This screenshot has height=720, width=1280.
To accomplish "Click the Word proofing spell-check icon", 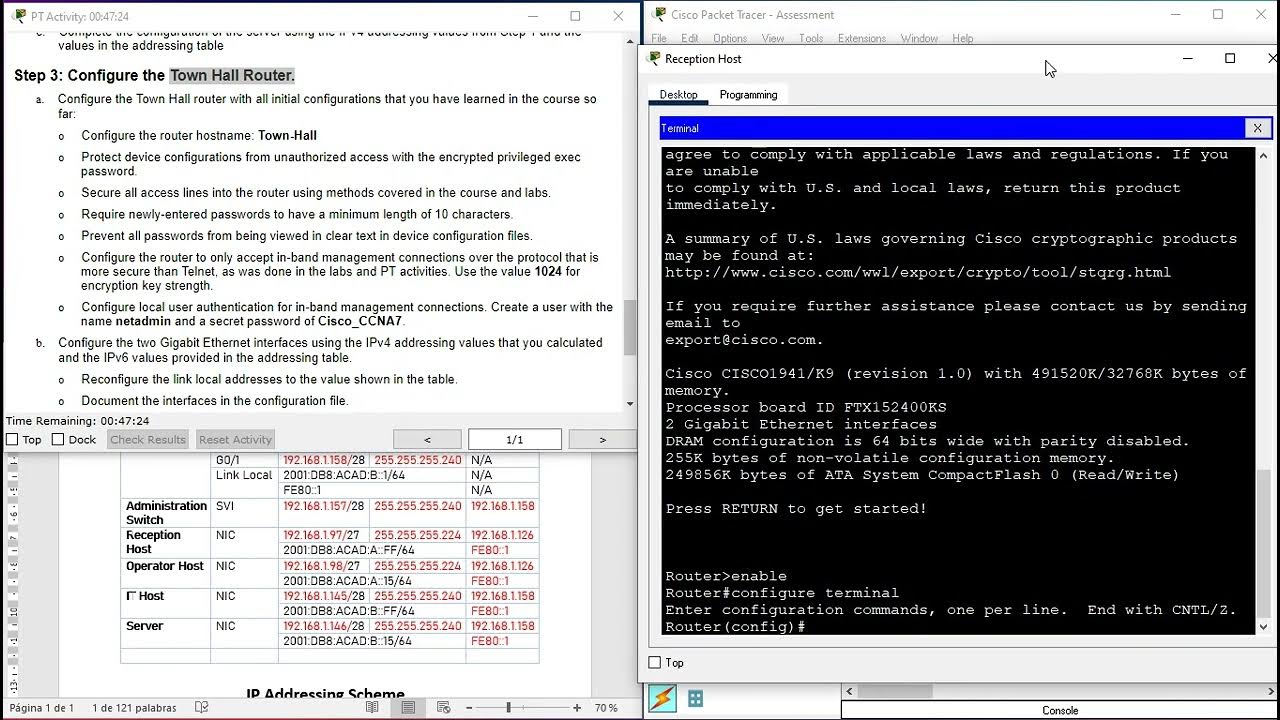I will (x=201, y=708).
